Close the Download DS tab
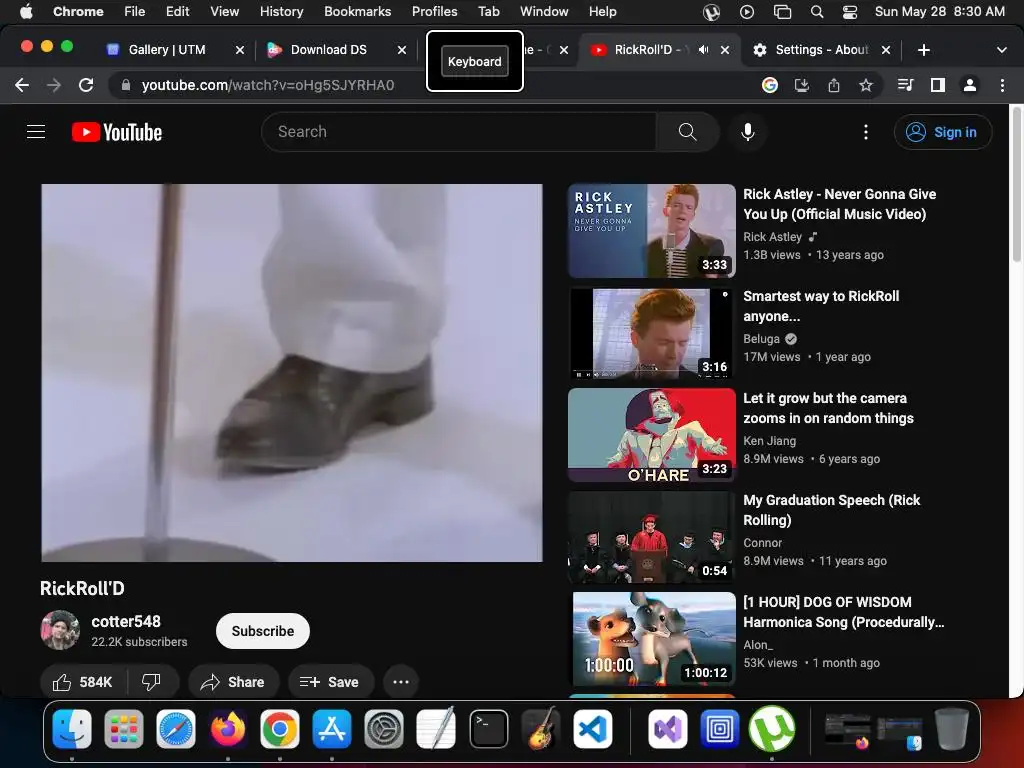 402,50
